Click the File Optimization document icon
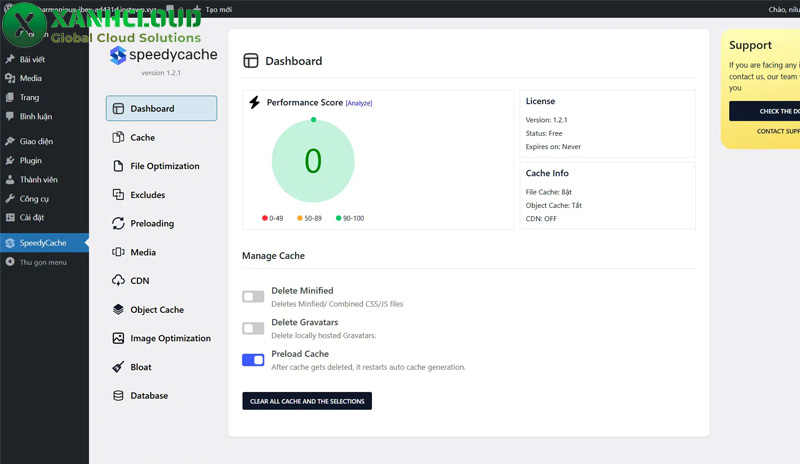 coord(118,166)
